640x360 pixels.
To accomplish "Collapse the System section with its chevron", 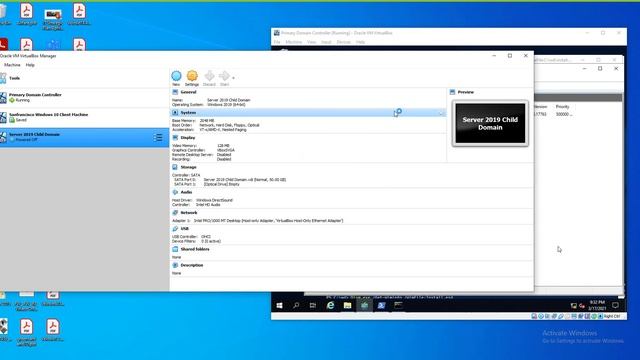I will tap(441, 113).
